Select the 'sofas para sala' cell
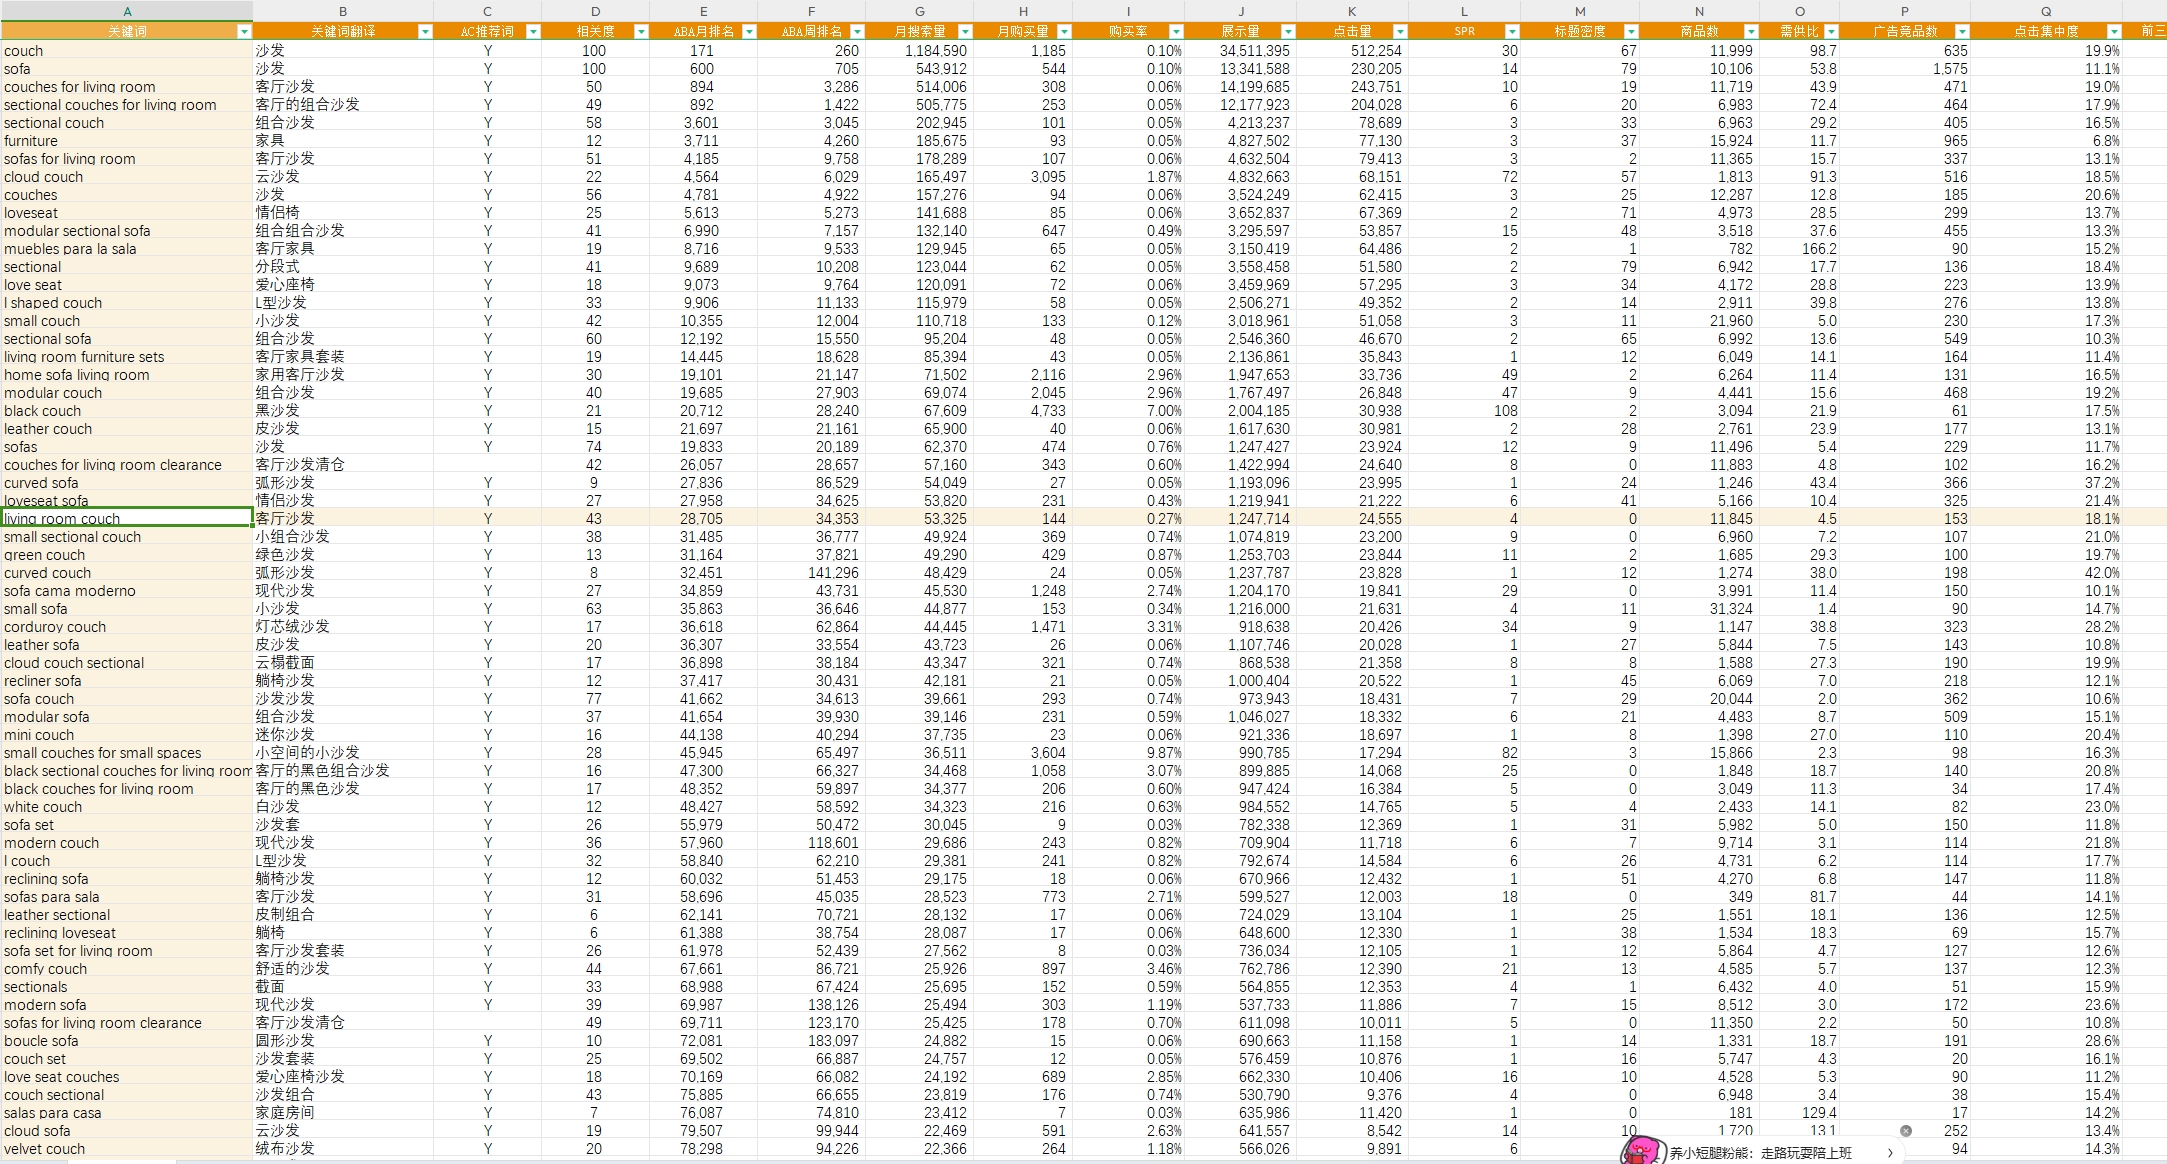2167x1164 pixels. 127,896
